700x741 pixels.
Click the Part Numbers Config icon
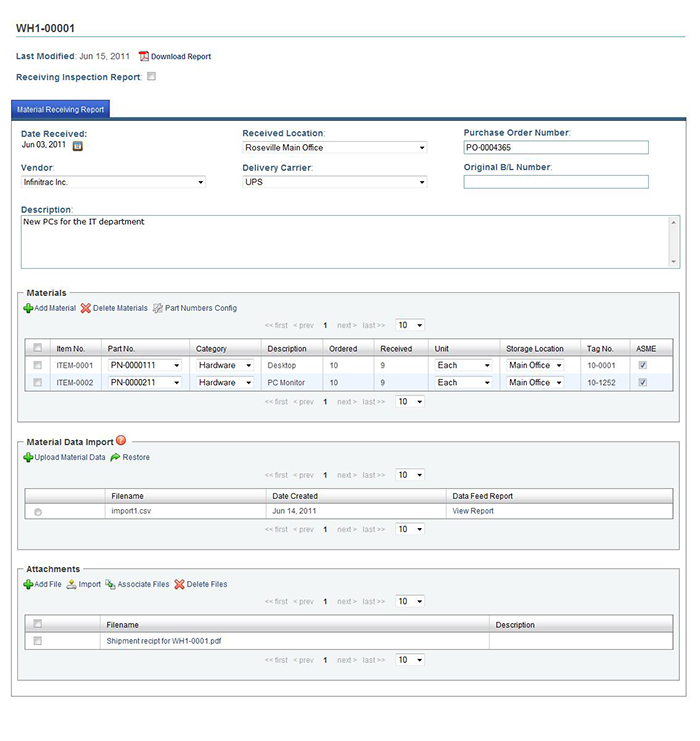click(x=158, y=309)
